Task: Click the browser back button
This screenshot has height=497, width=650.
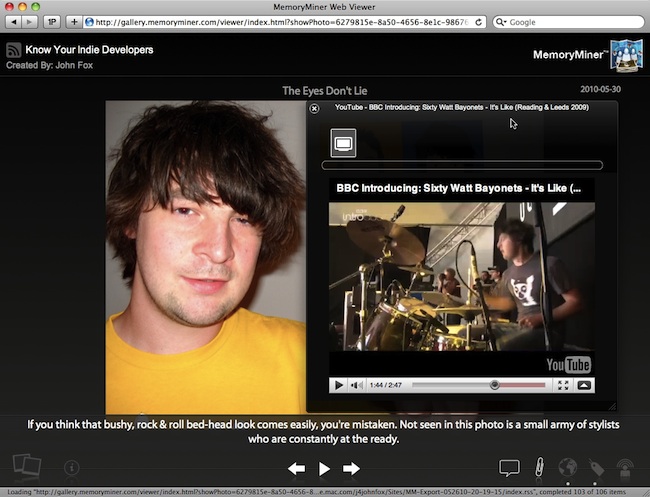Action: pos(14,22)
